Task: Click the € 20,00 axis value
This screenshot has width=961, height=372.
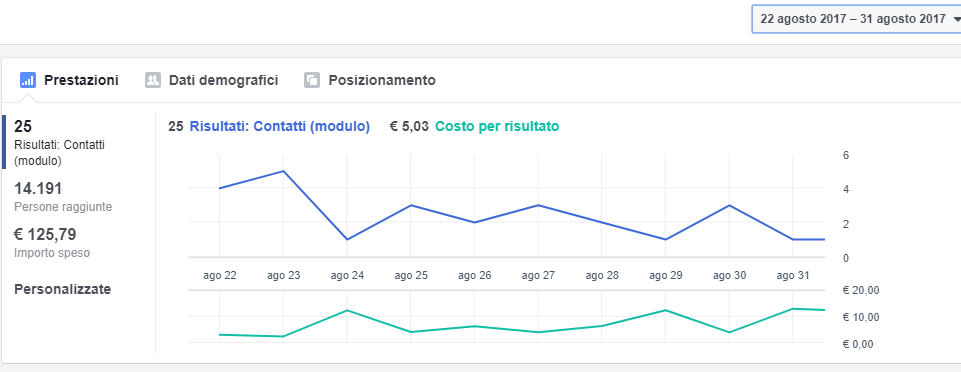Action: (861, 290)
